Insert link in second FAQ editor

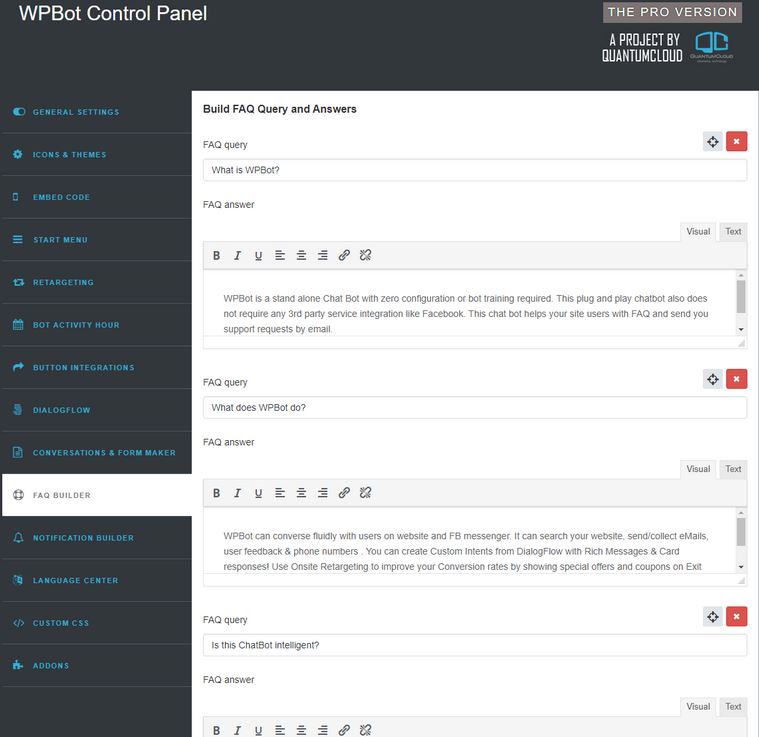pyautogui.click(x=344, y=493)
